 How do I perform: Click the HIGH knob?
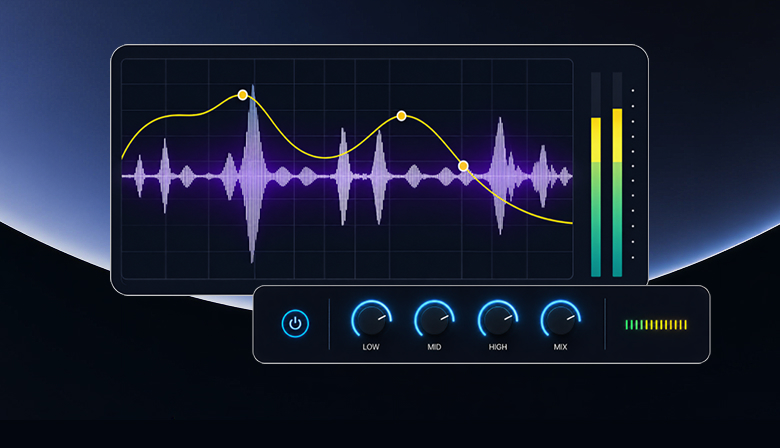(x=497, y=319)
